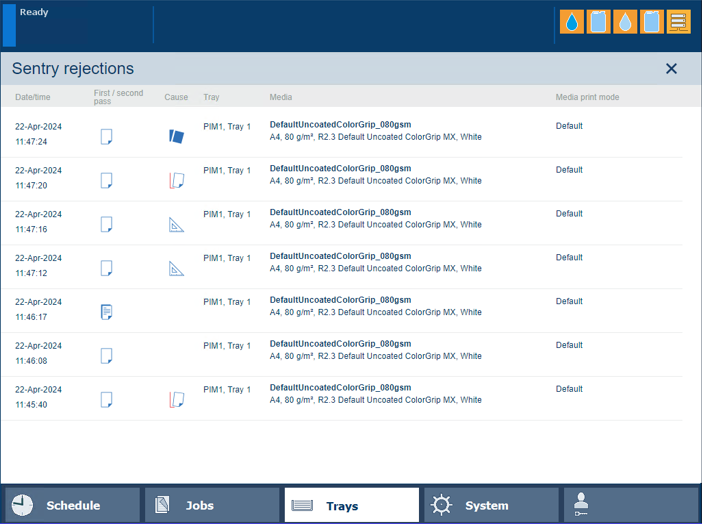Switch to the Jobs tab
702x524 pixels.
212,505
